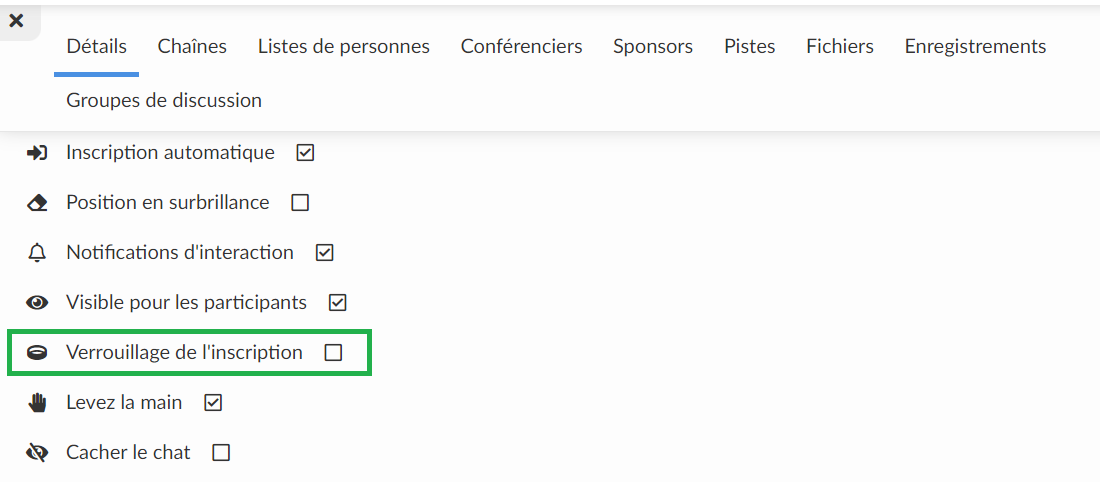Click the eraser icon beside Position en surbrillance

click(x=36, y=203)
